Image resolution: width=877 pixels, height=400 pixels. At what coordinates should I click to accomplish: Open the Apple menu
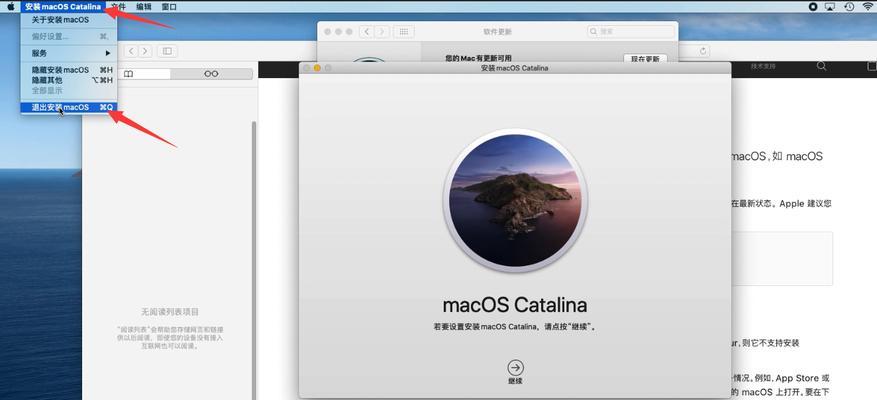(x=11, y=7)
